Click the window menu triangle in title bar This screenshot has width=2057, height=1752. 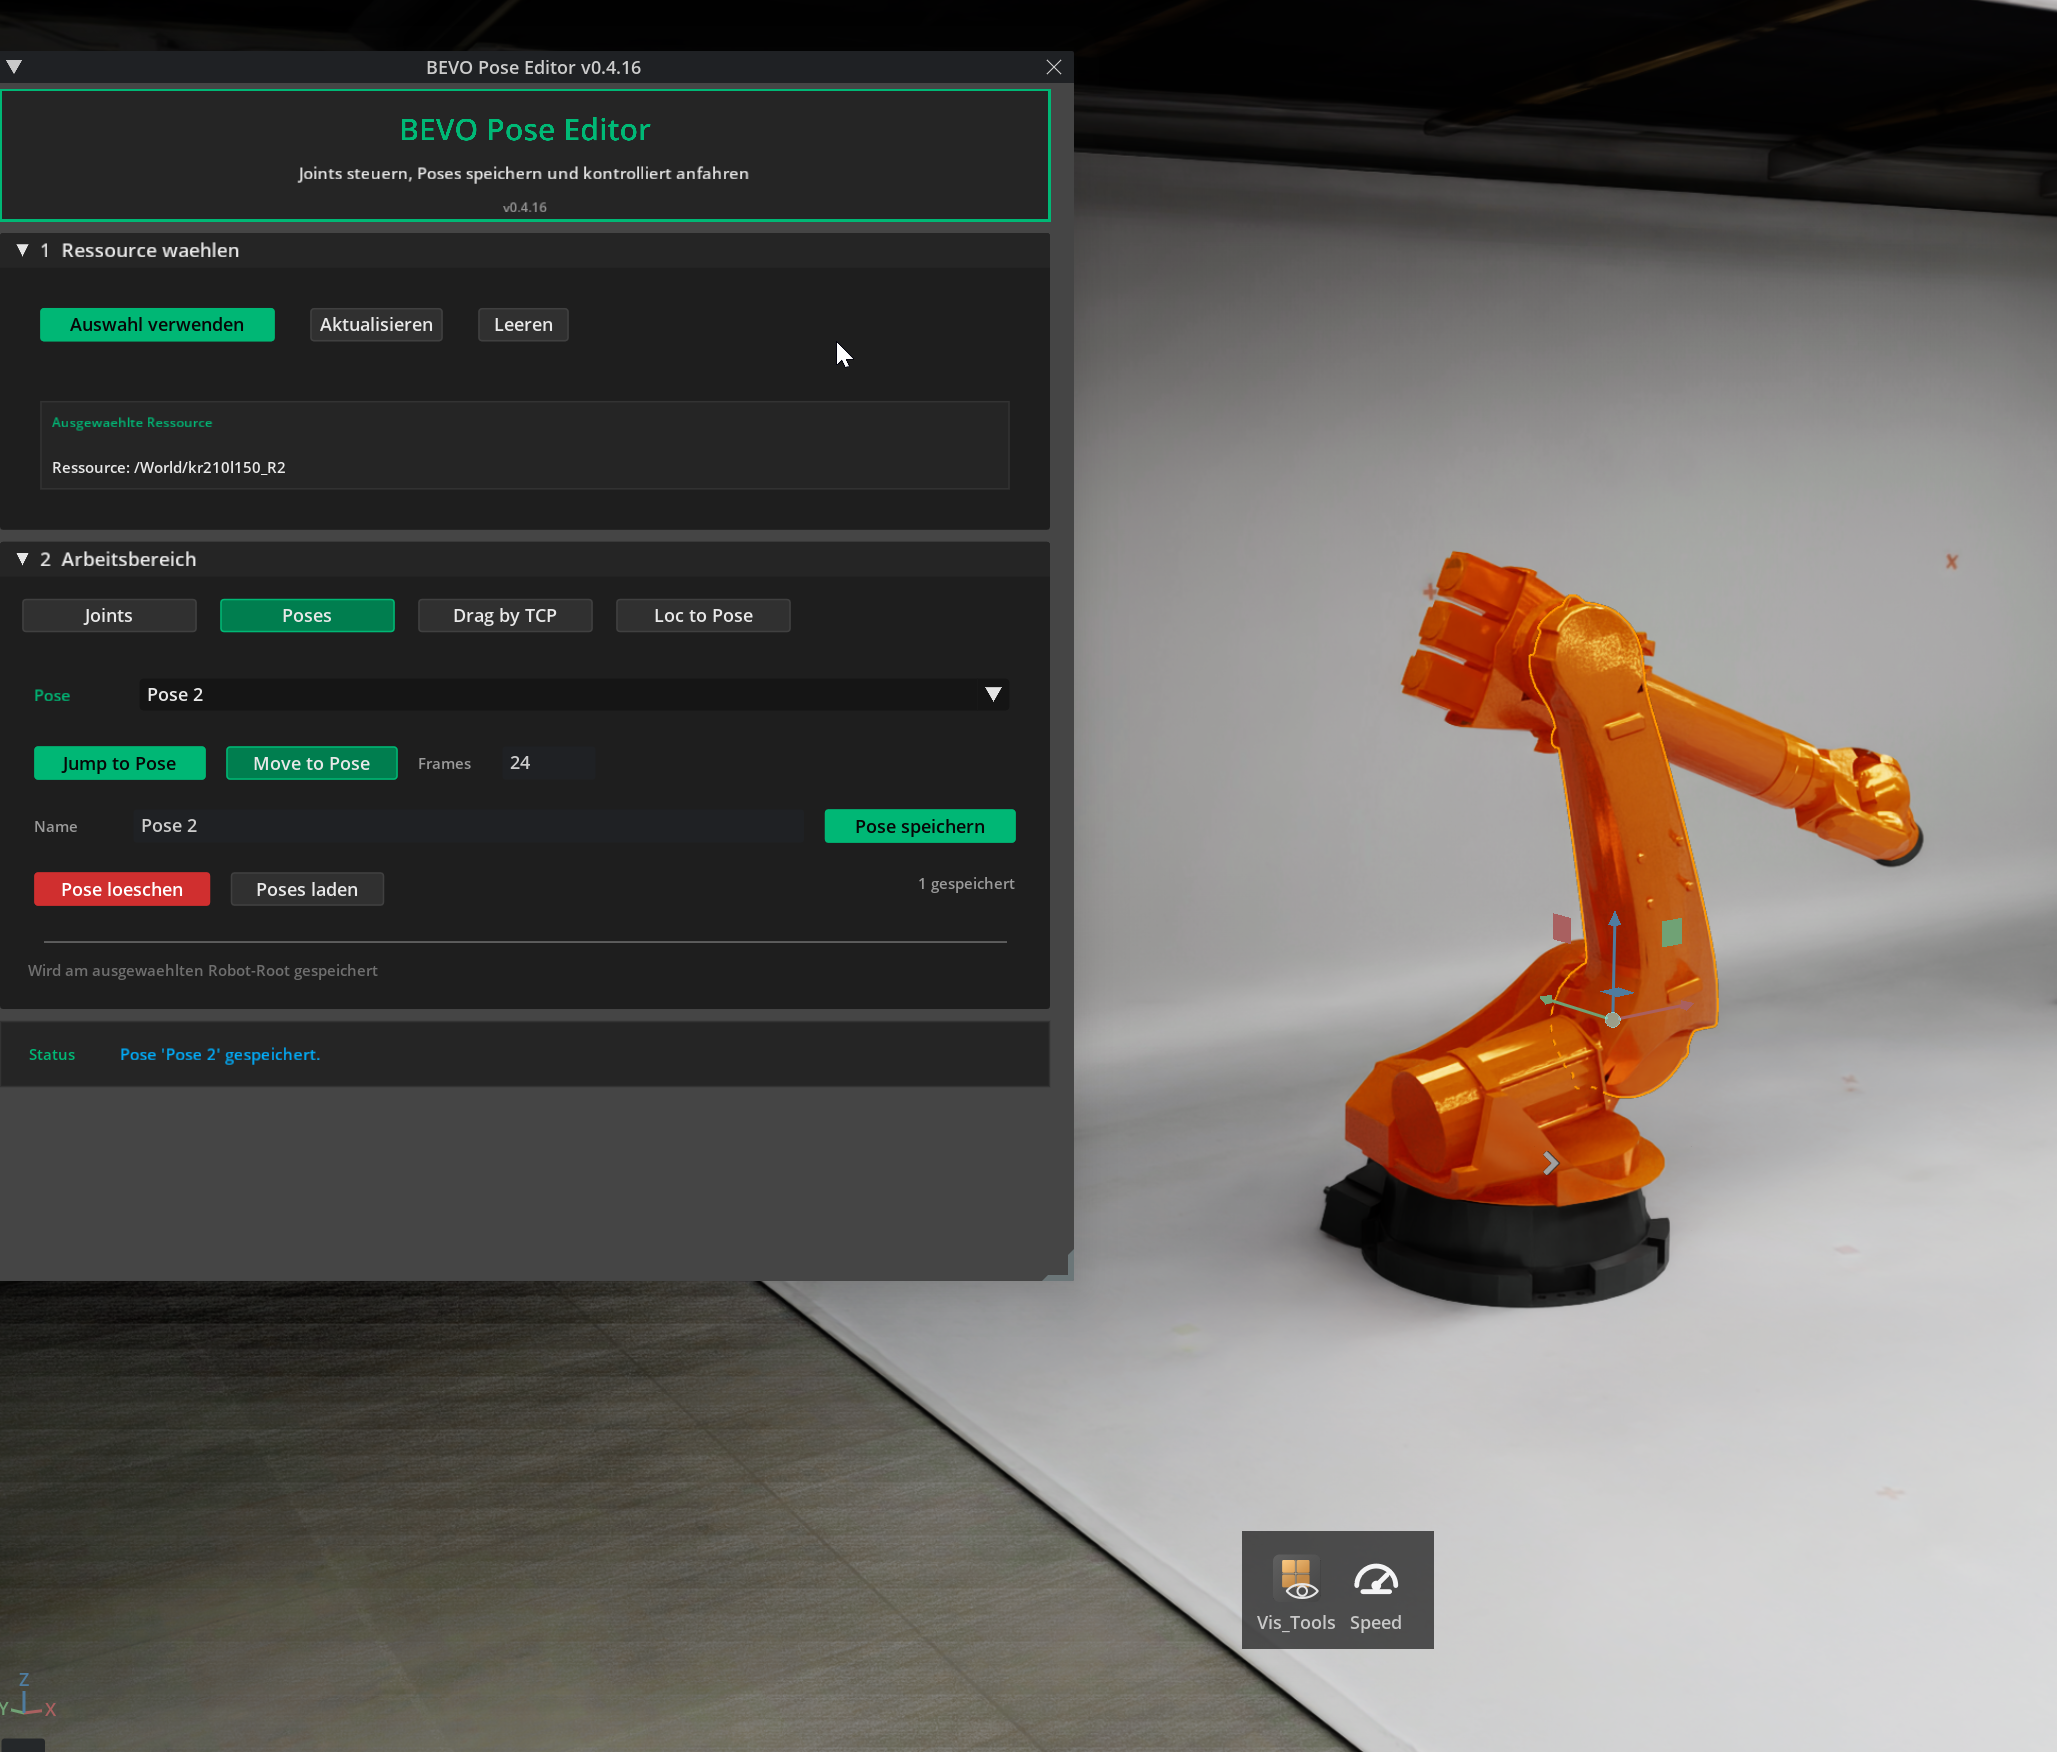[x=14, y=67]
